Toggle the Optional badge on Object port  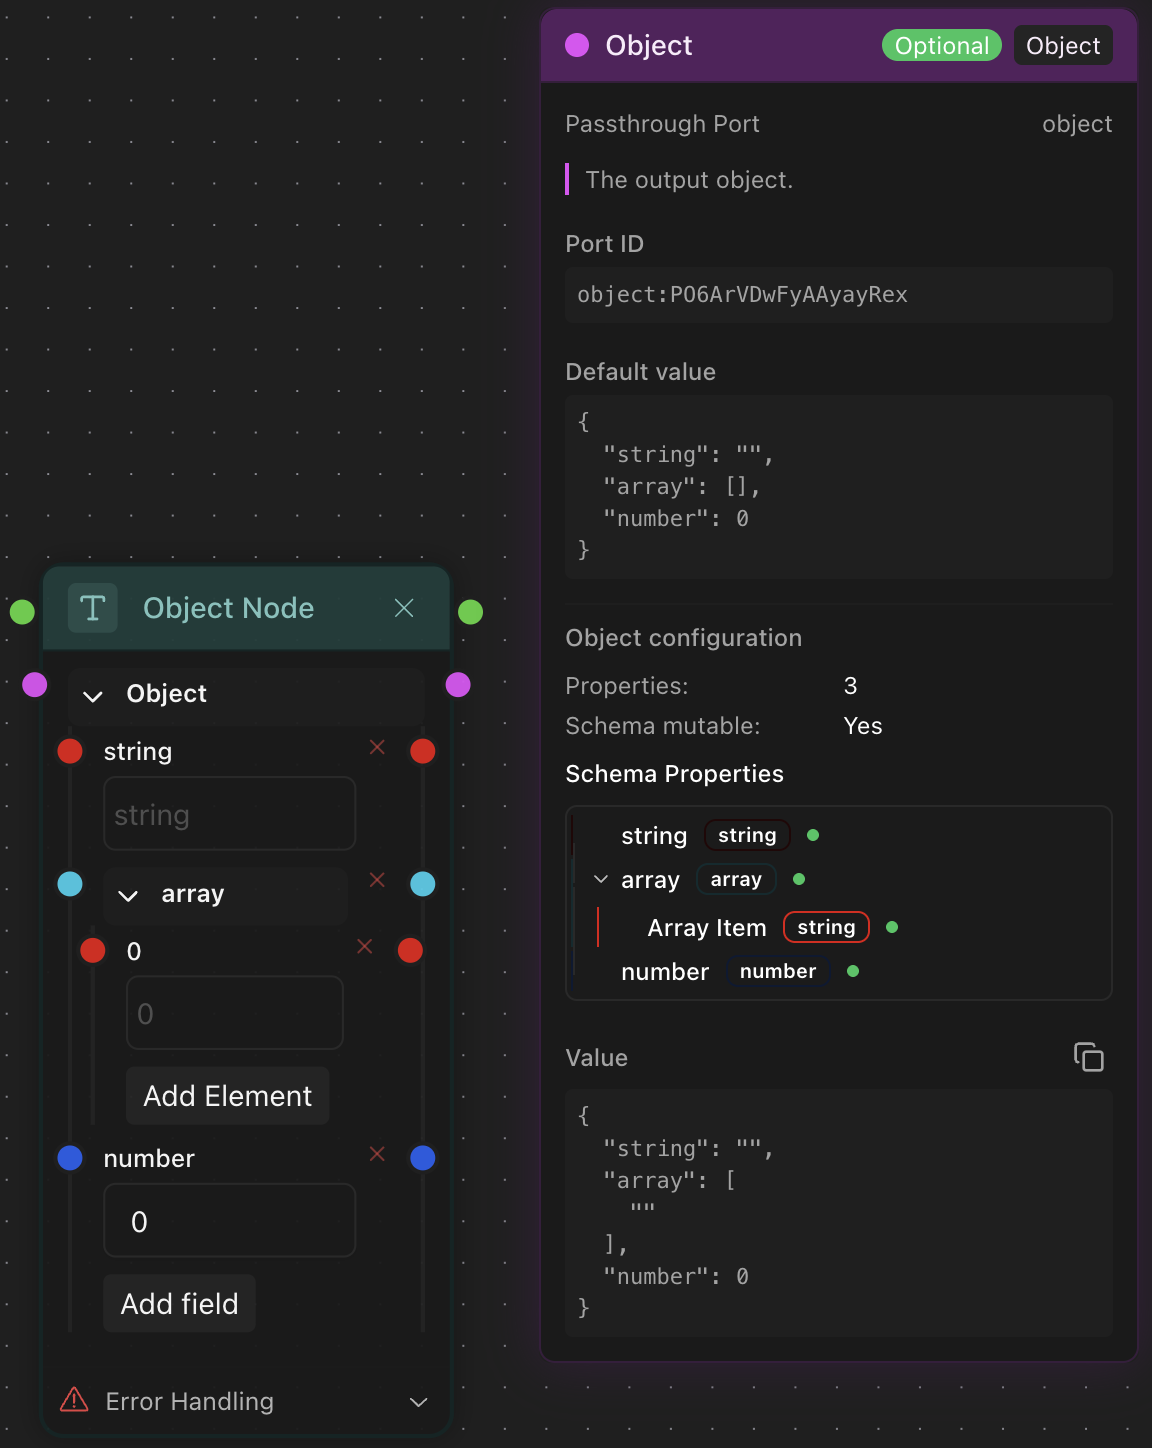pos(941,46)
